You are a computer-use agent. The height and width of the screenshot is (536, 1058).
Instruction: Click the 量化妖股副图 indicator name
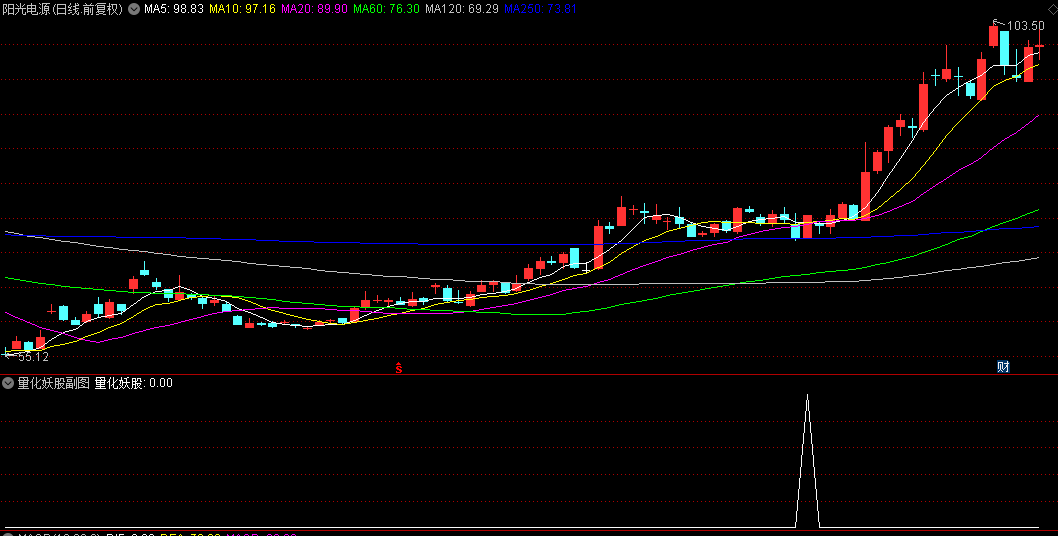click(53, 383)
